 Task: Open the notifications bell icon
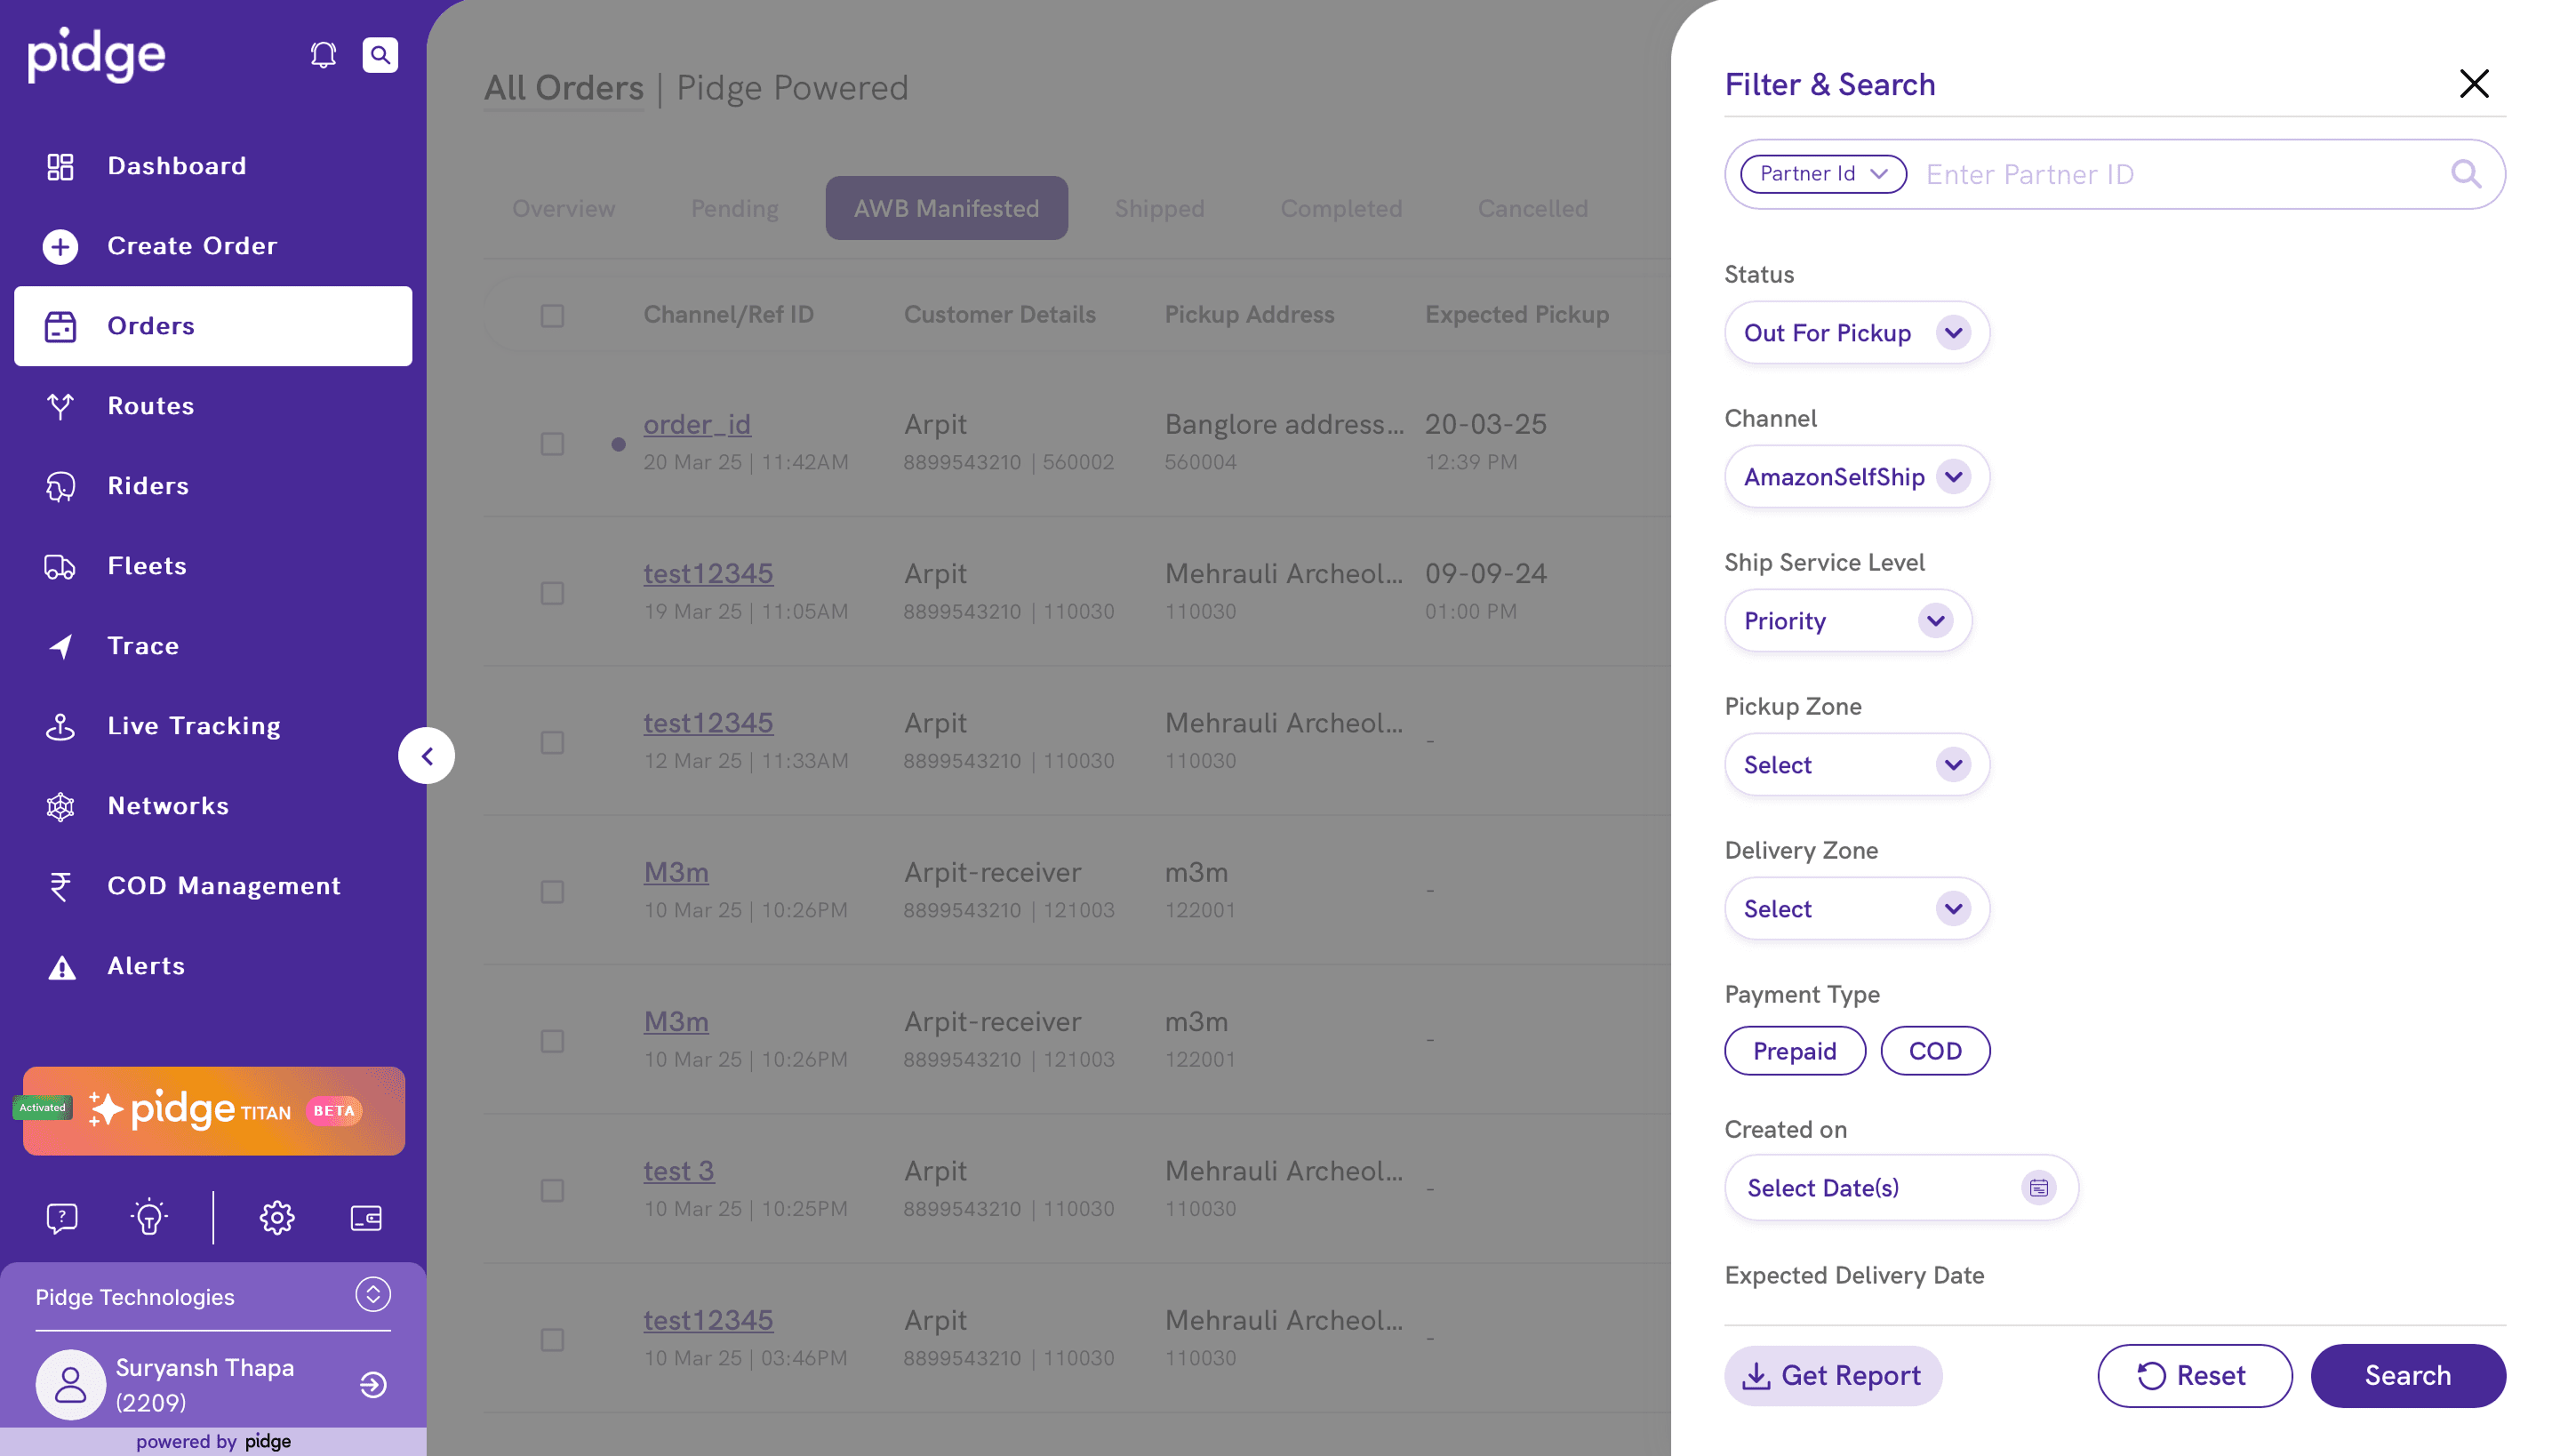pyautogui.click(x=322, y=55)
